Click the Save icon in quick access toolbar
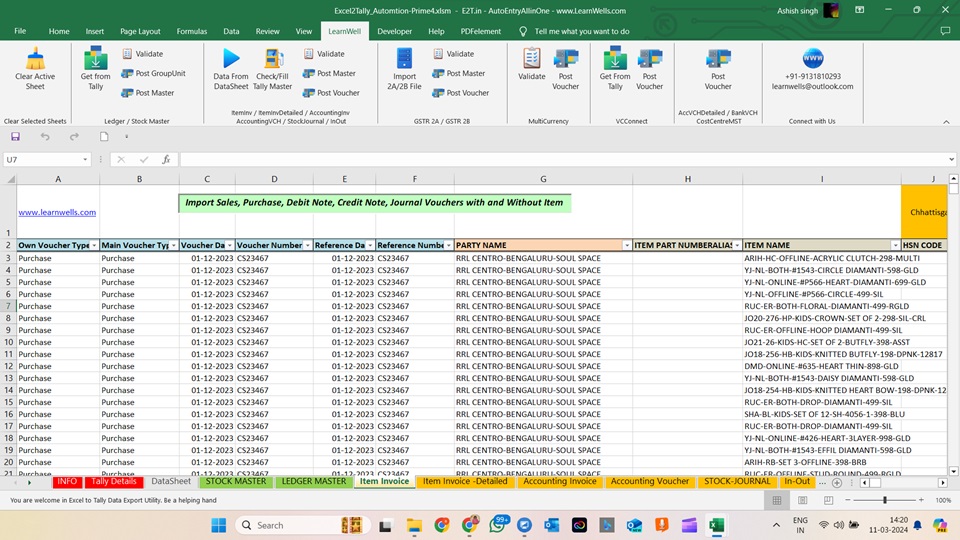 (x=15, y=136)
